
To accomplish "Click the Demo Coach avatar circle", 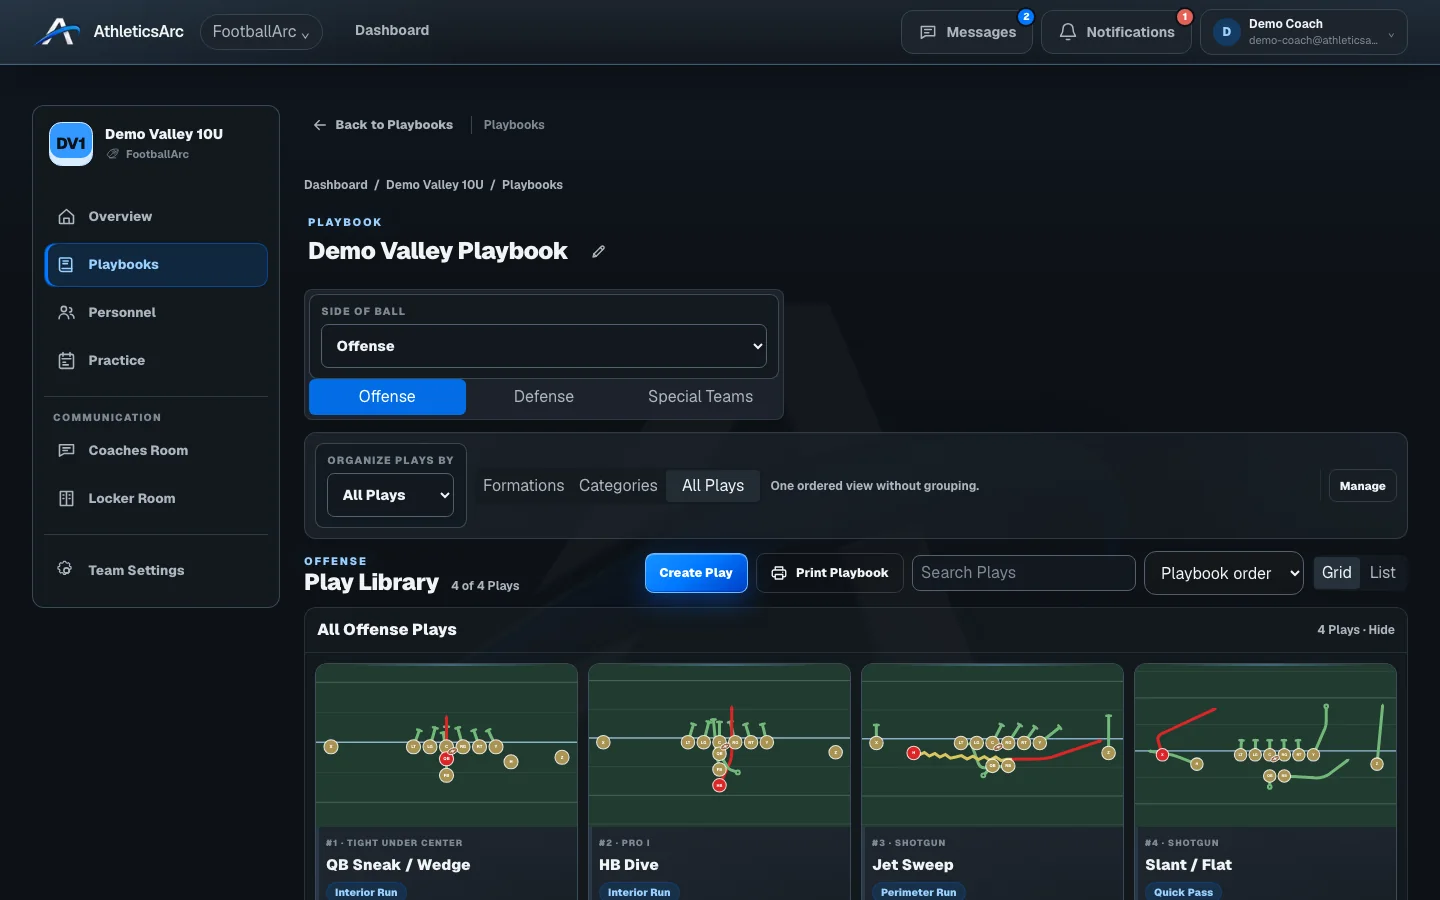I will point(1226,32).
